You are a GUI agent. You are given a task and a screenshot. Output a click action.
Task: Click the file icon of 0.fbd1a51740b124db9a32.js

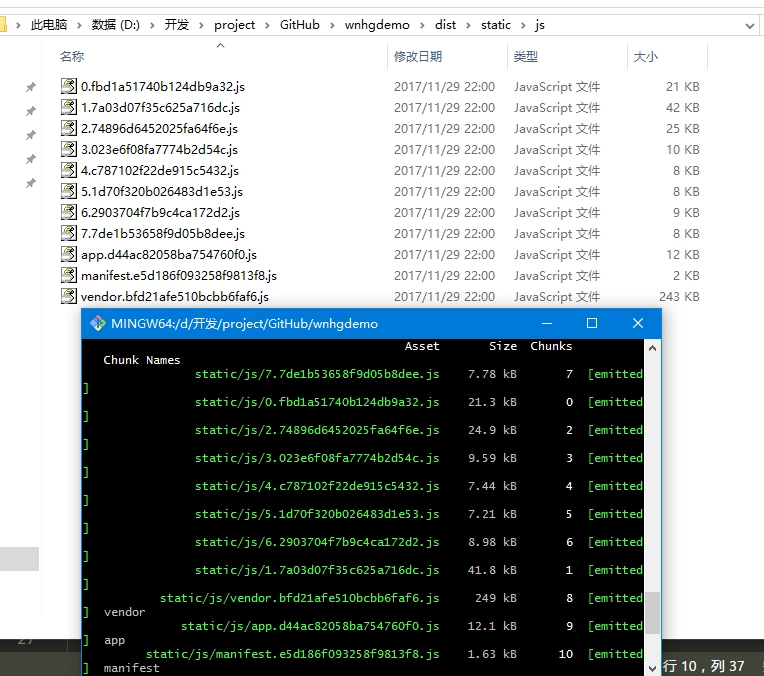(69, 86)
